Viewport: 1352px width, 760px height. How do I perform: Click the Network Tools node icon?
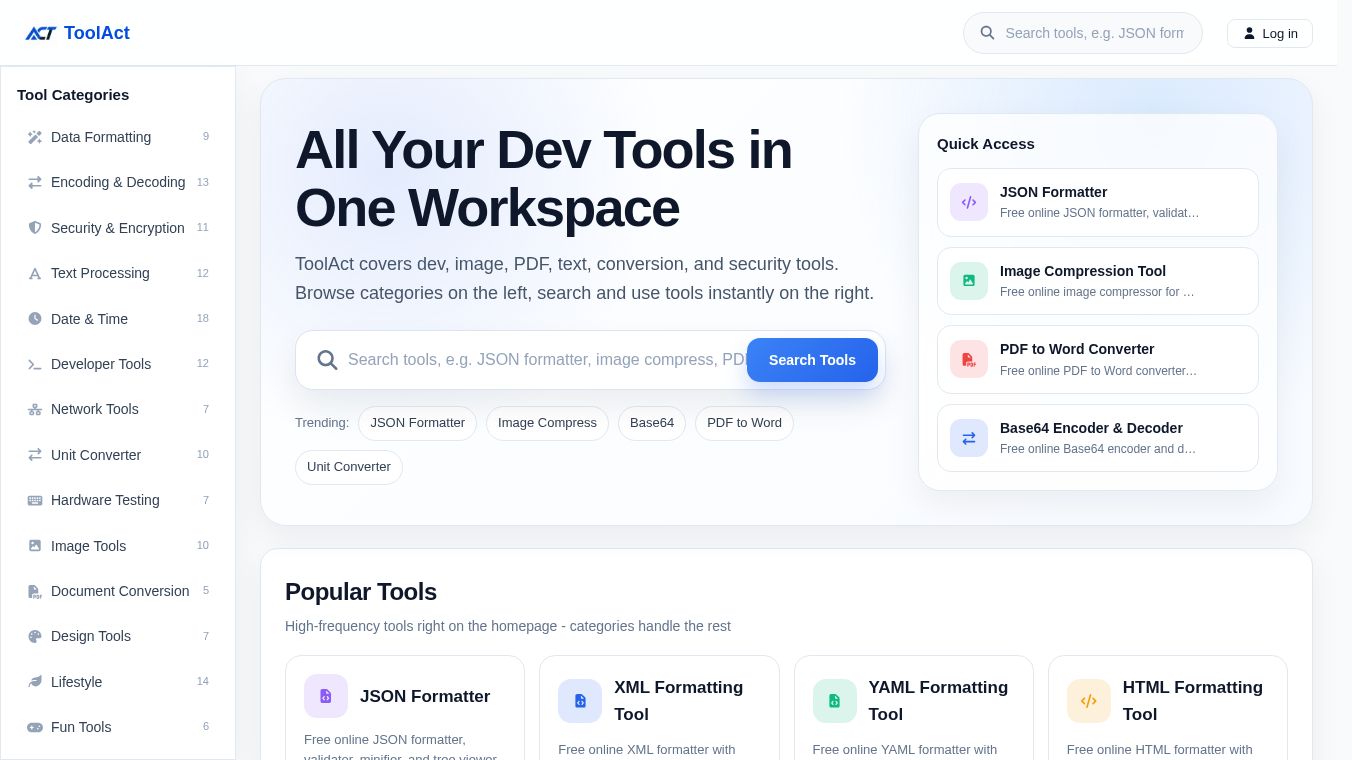tap(35, 409)
